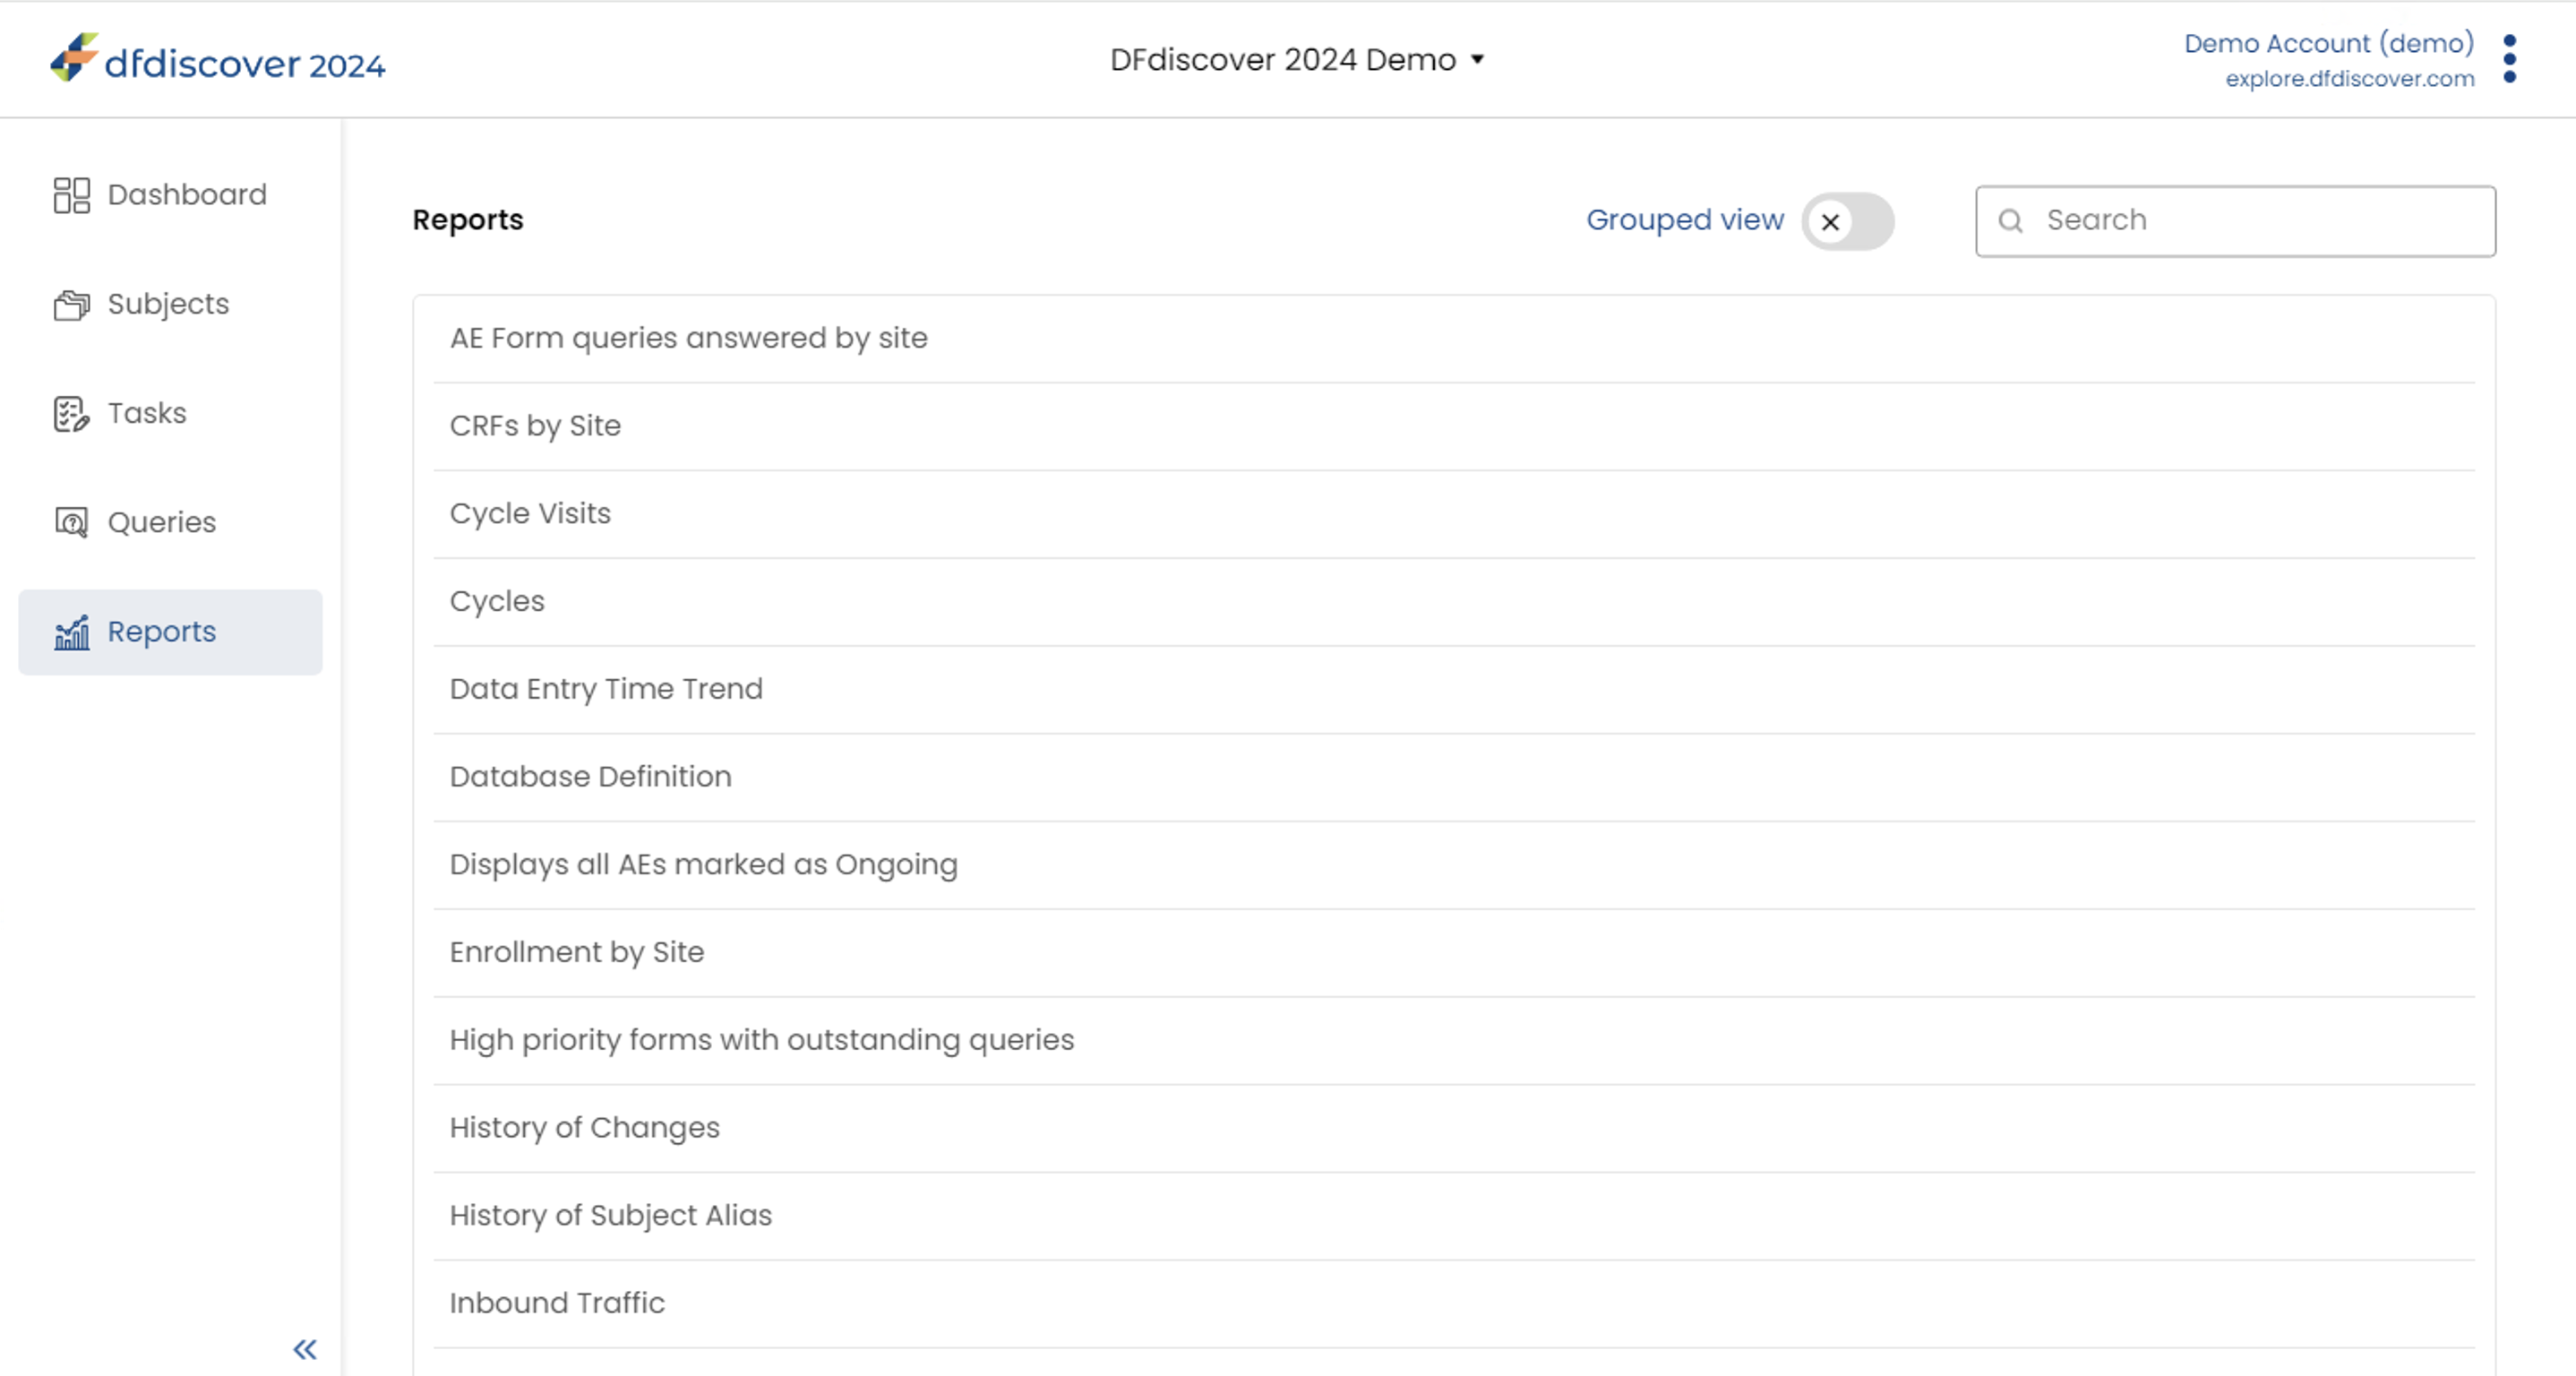Image resolution: width=2576 pixels, height=1376 pixels.
Task: Open the Inbound Traffic report
Action: pyautogui.click(x=1454, y=1304)
